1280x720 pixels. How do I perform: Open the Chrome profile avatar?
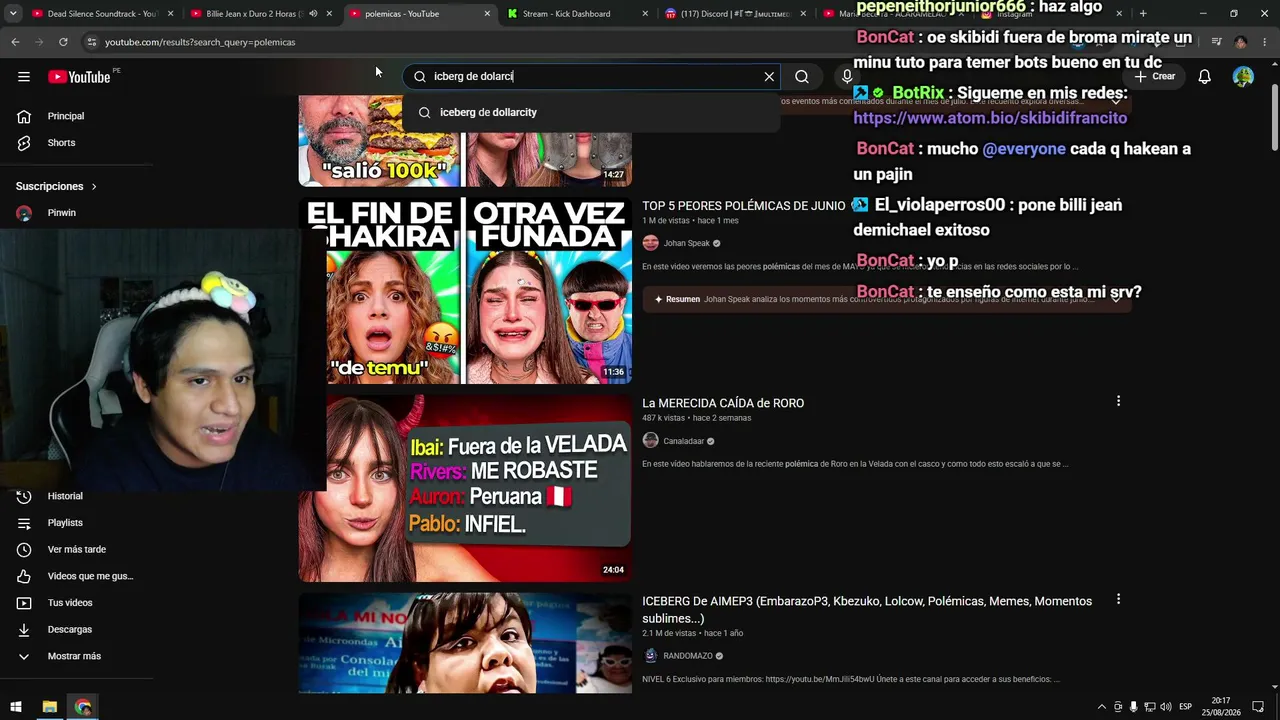pyautogui.click(x=1240, y=42)
